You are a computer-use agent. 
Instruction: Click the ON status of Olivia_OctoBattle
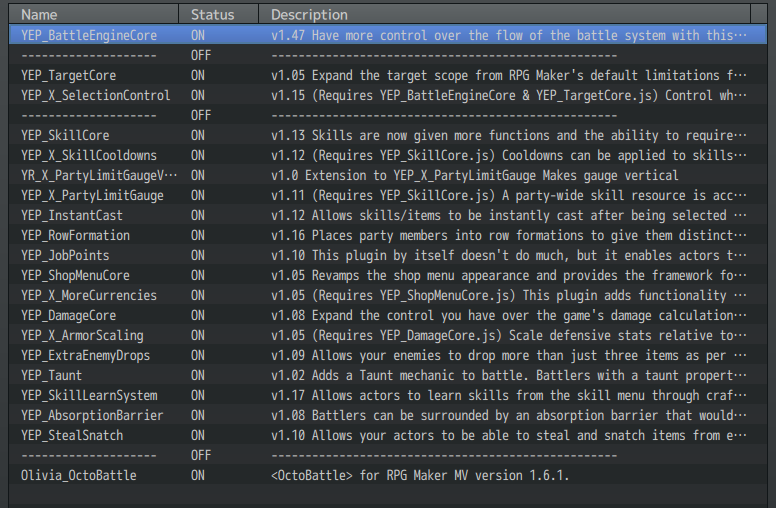coord(198,475)
